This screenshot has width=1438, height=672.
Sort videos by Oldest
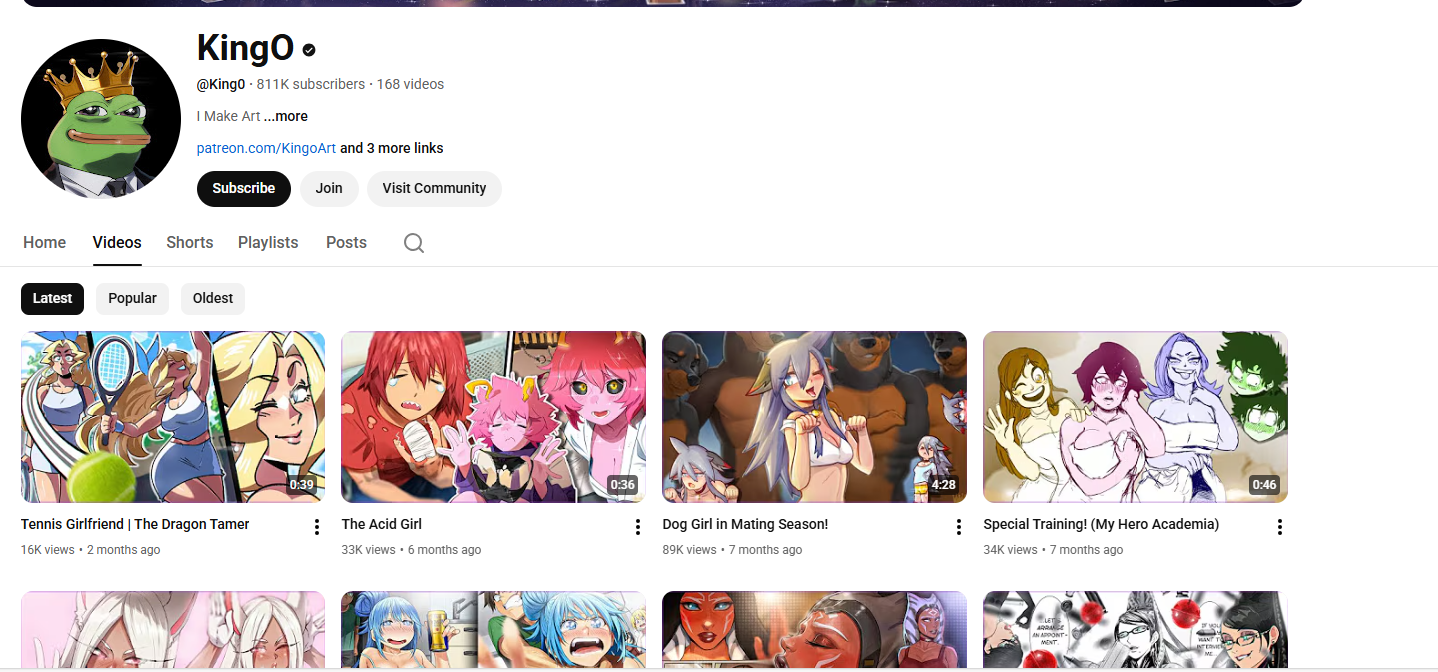pyautogui.click(x=213, y=298)
